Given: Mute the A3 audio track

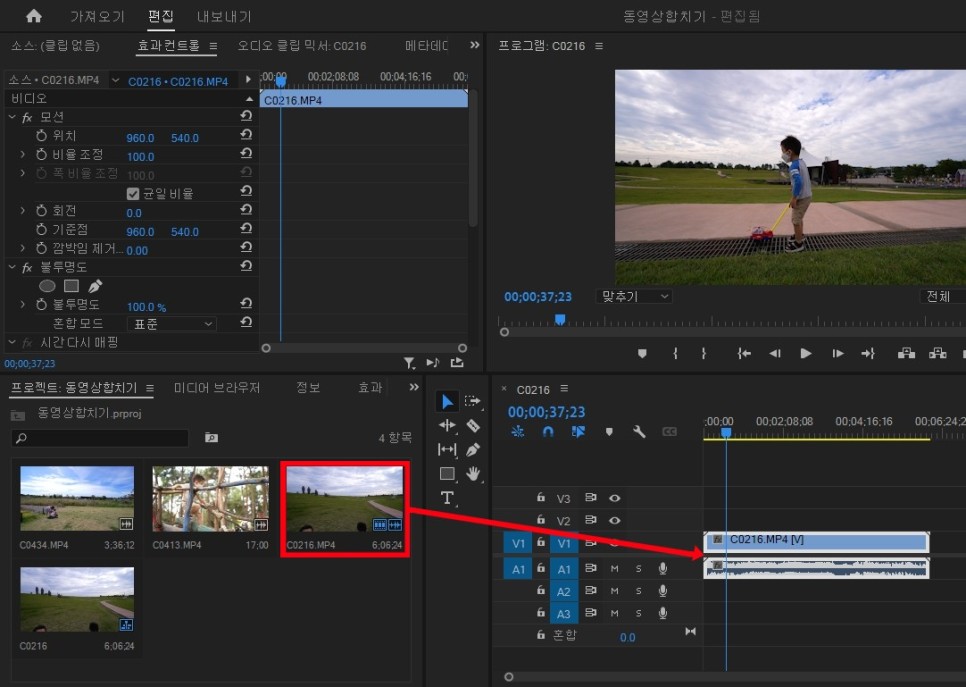Looking at the screenshot, I should tap(614, 613).
